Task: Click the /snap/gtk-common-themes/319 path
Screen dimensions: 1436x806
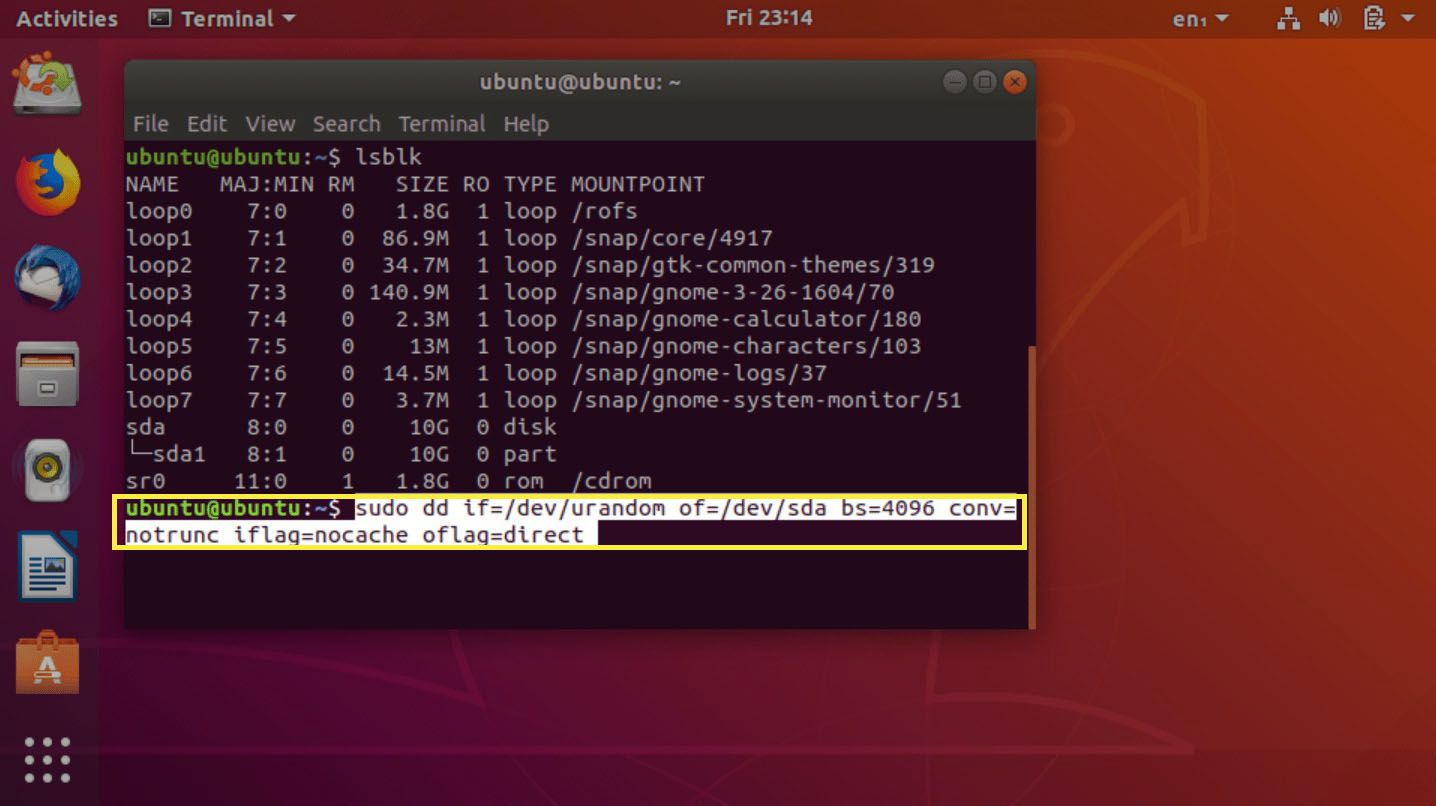Action: pos(753,265)
